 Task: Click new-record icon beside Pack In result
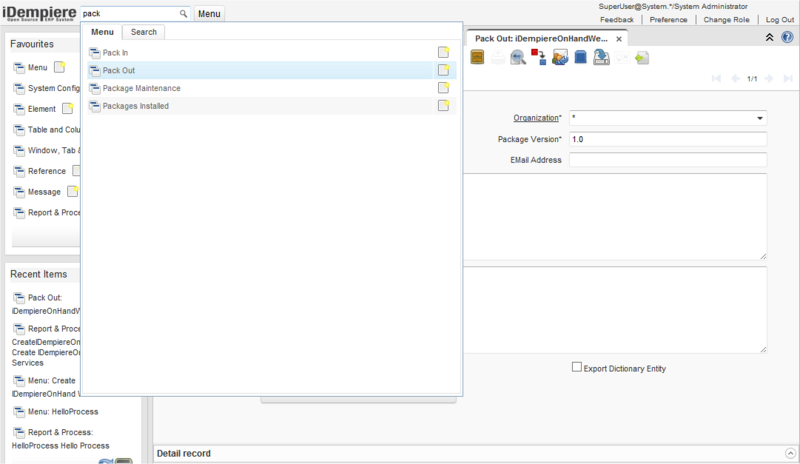444,52
